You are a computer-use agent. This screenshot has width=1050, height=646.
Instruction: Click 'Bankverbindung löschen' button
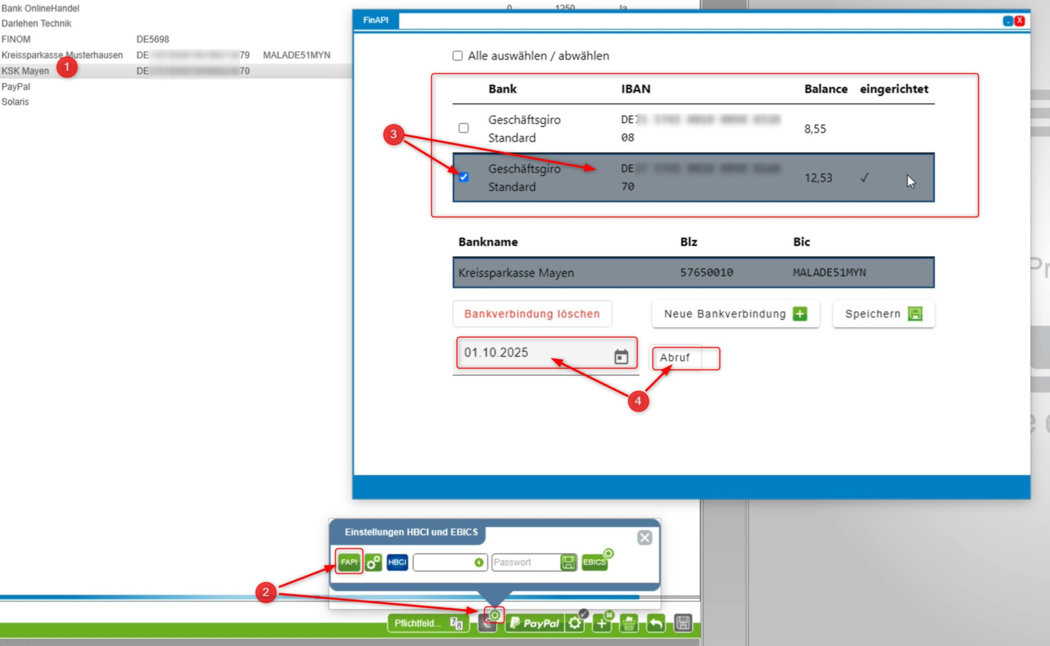coord(532,314)
